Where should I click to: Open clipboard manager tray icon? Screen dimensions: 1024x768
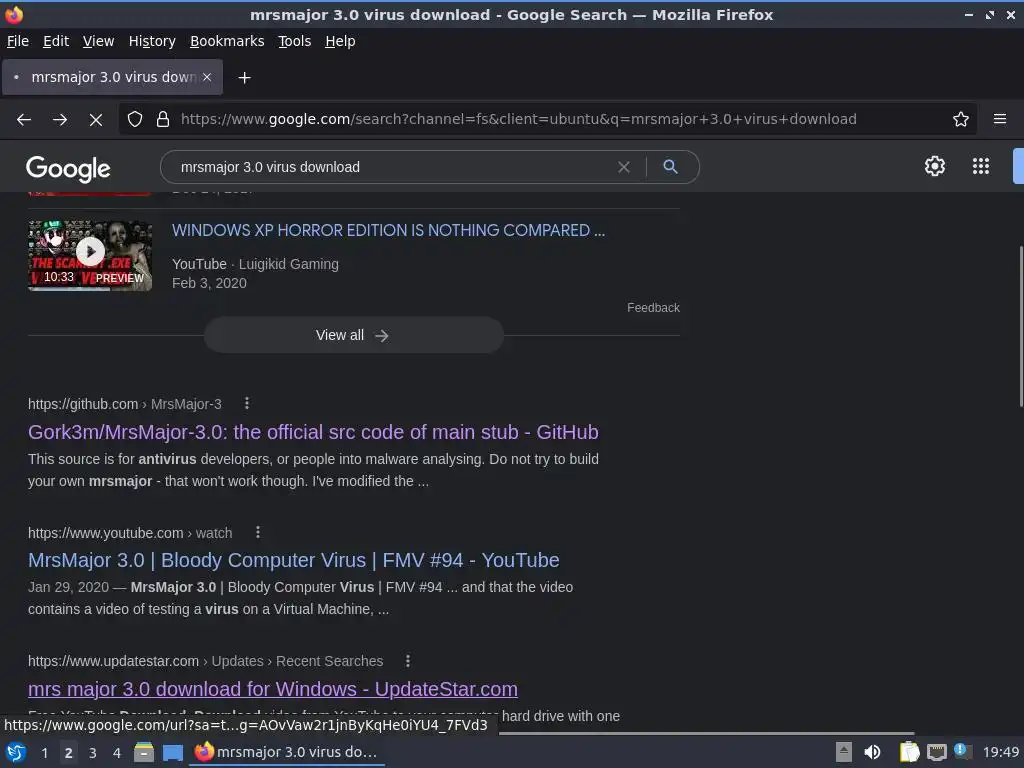909,752
